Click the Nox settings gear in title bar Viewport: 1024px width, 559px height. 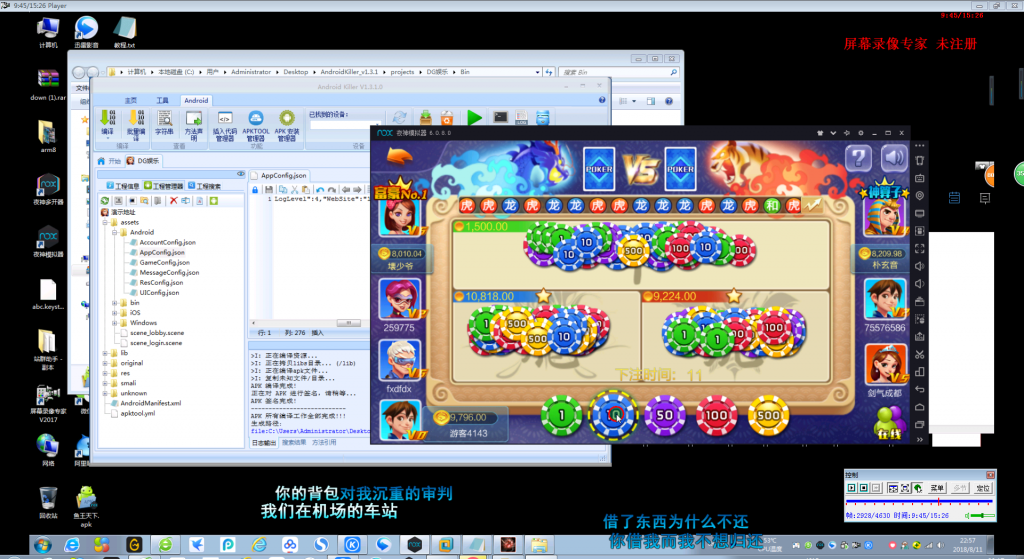(x=860, y=133)
